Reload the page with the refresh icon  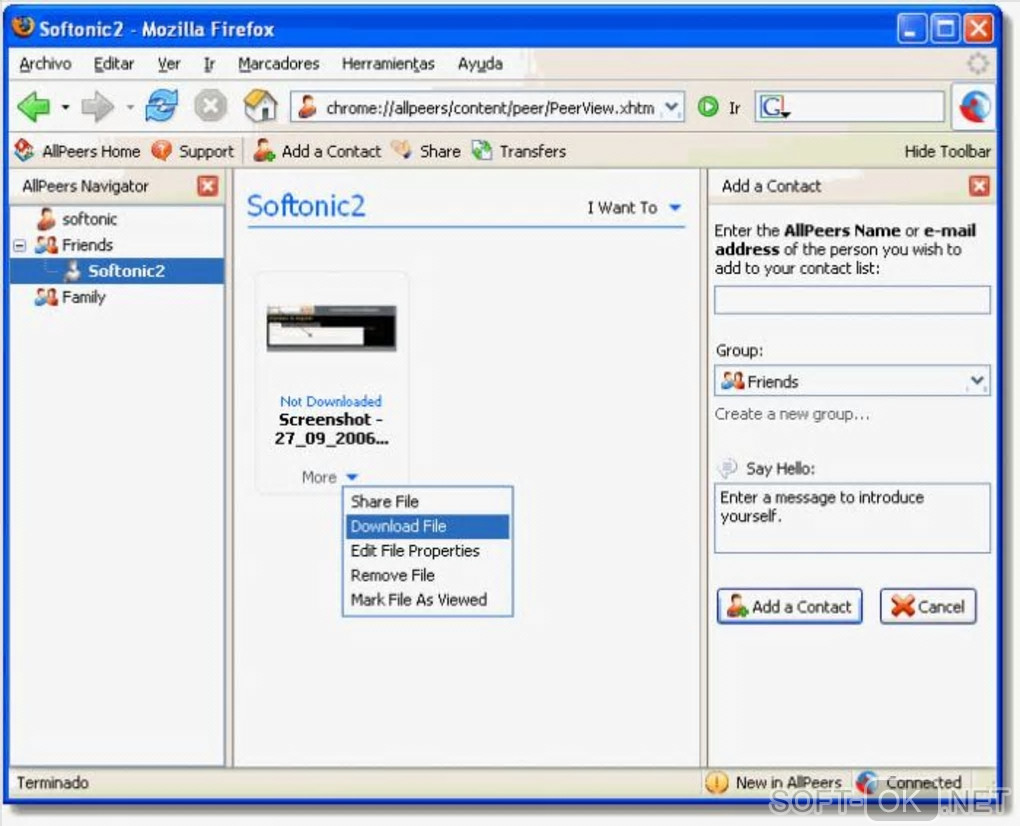coord(161,106)
